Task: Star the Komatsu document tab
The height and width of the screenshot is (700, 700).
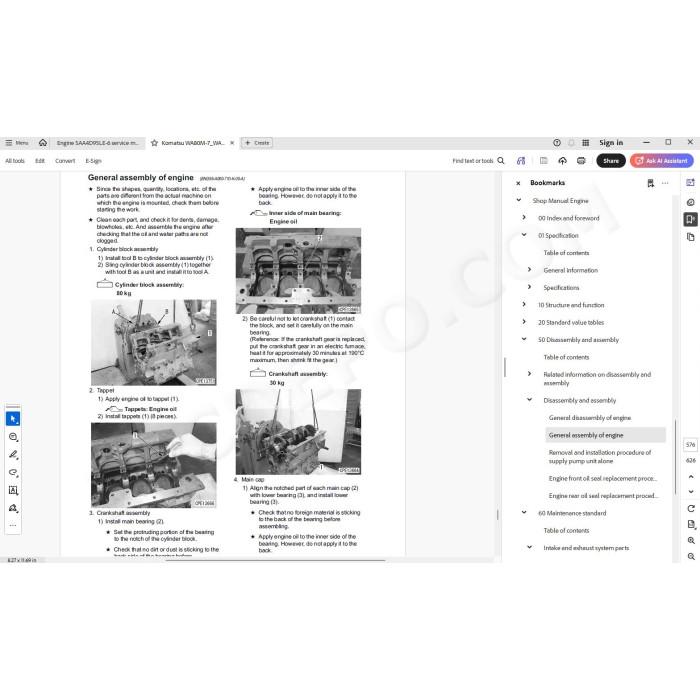Action: [x=154, y=143]
